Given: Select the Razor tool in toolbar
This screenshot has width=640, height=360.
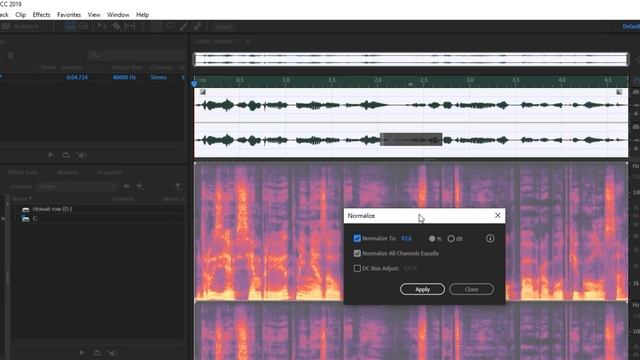Looking at the screenshot, I should click(x=116, y=27).
